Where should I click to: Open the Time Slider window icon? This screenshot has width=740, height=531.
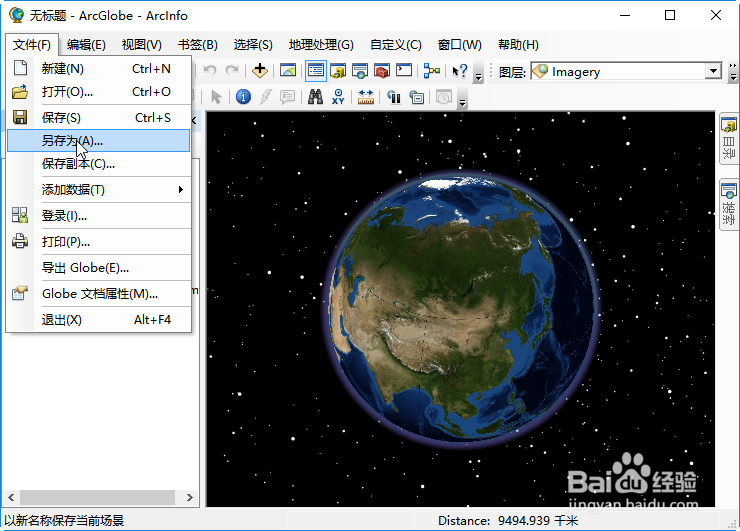tap(444, 97)
